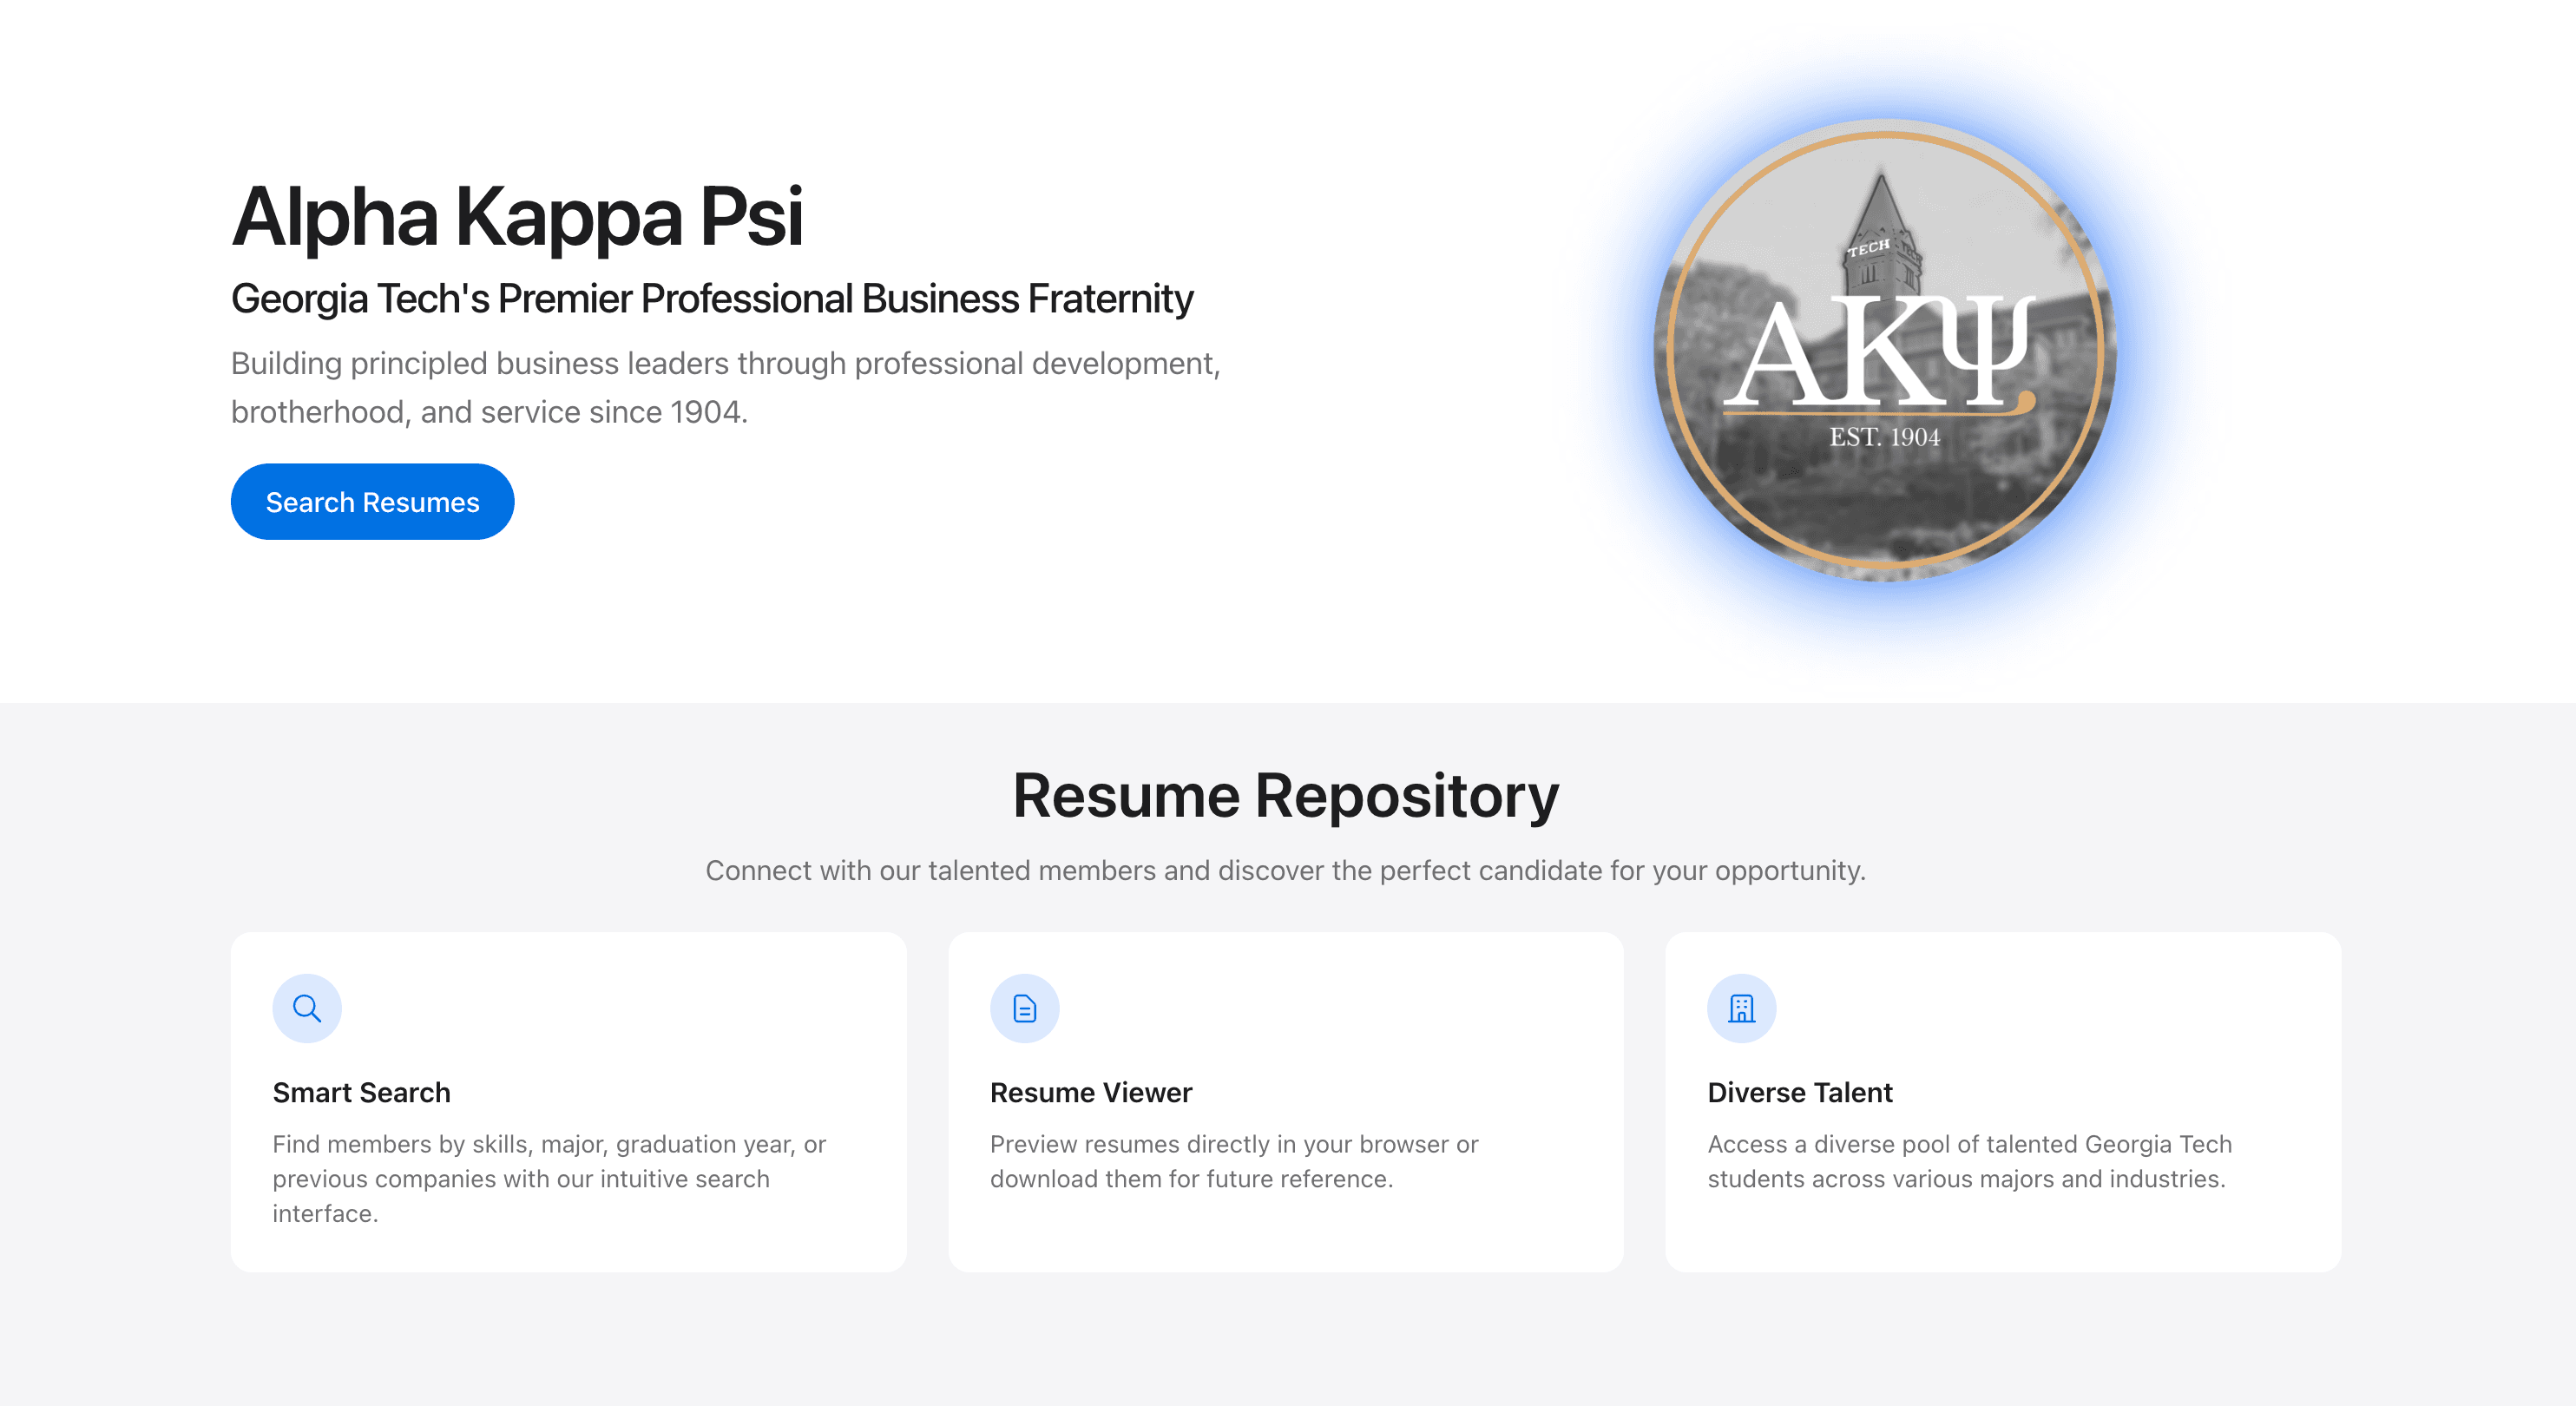This screenshot has width=2576, height=1406.
Task: Click the 'Connect with our talented members' tagline
Action: point(1285,870)
